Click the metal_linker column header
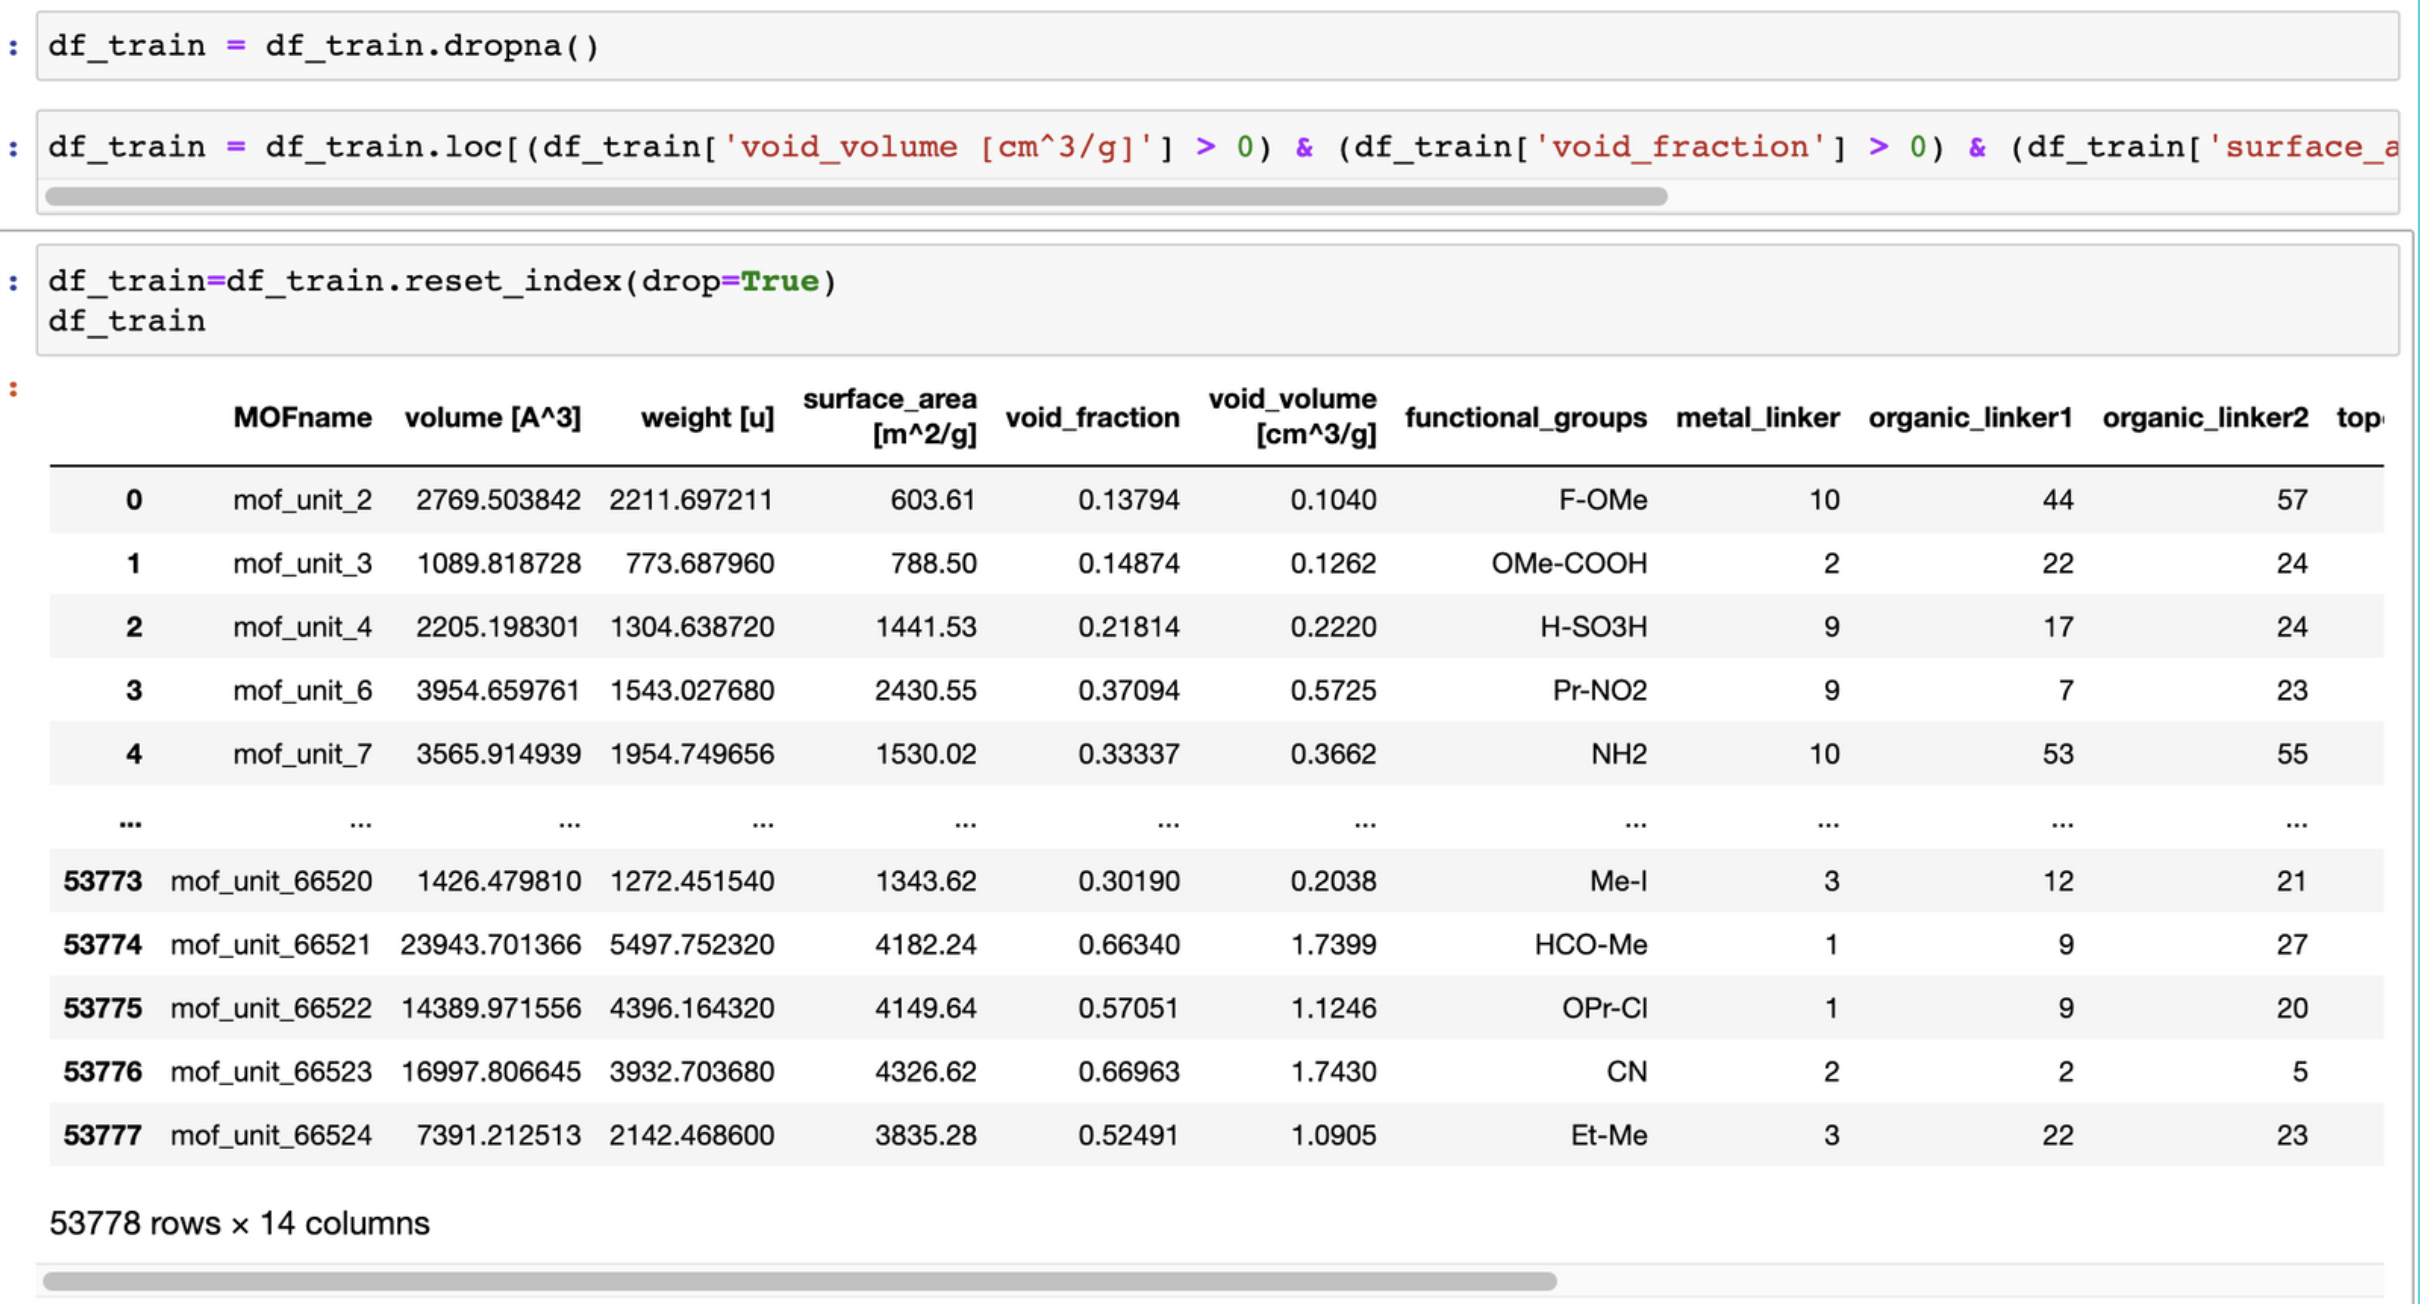 coord(1758,417)
